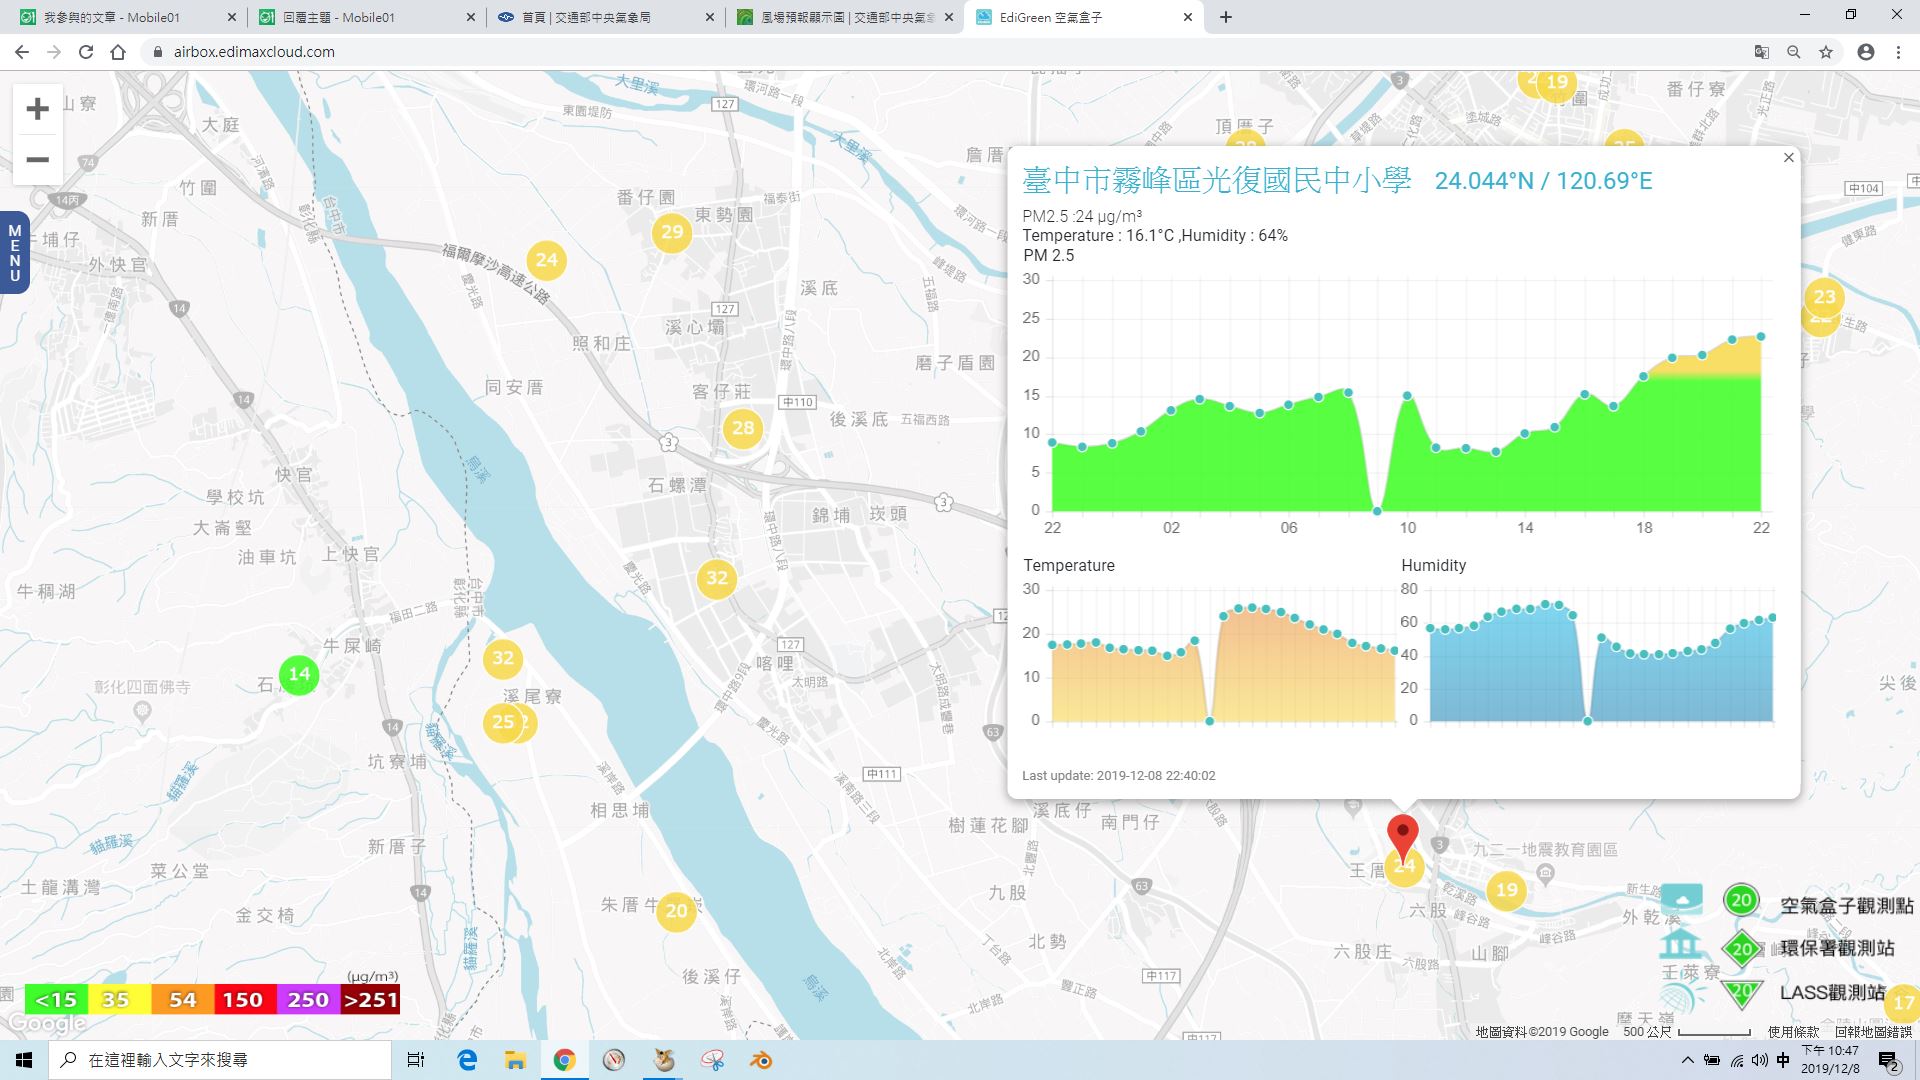Image resolution: width=1920 pixels, height=1080 pixels.
Task: Reload the current page
Action: pyautogui.click(x=86, y=52)
